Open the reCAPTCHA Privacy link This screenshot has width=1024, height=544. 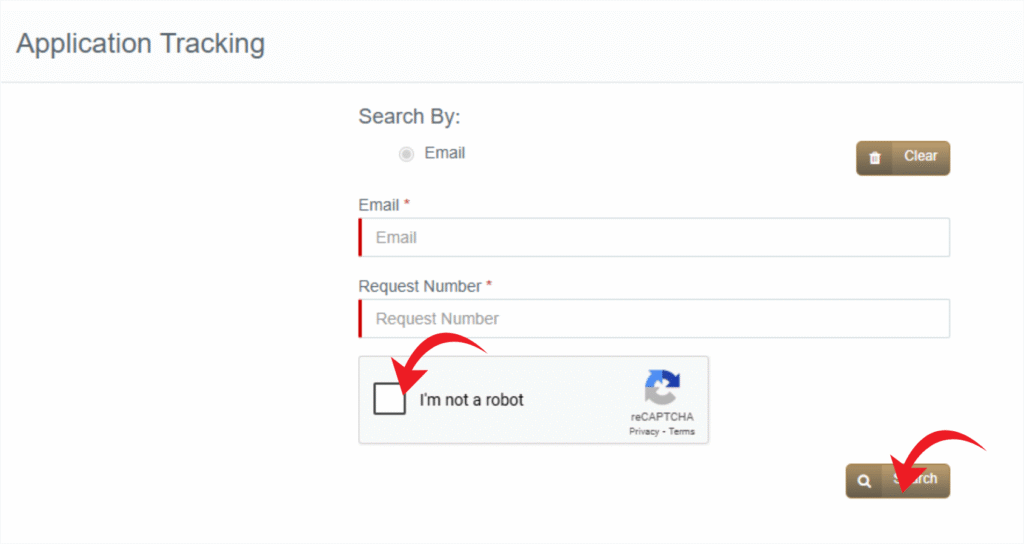[644, 432]
